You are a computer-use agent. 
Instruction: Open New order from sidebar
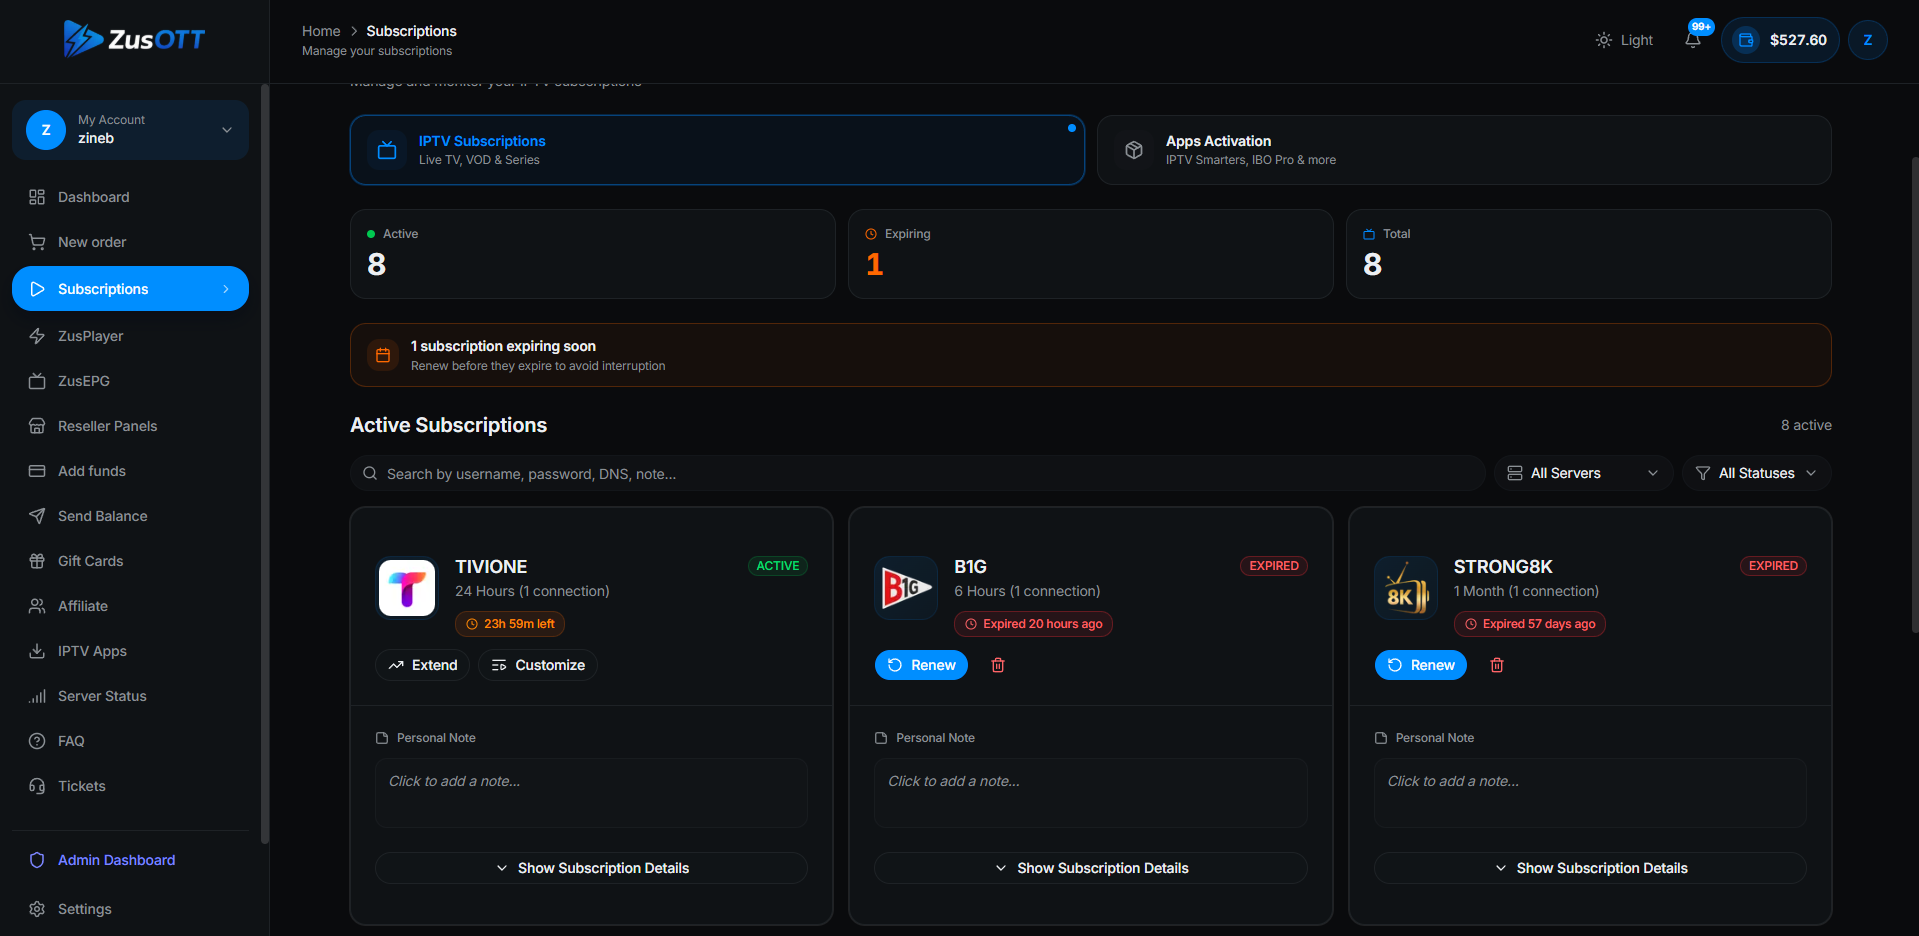pos(130,242)
